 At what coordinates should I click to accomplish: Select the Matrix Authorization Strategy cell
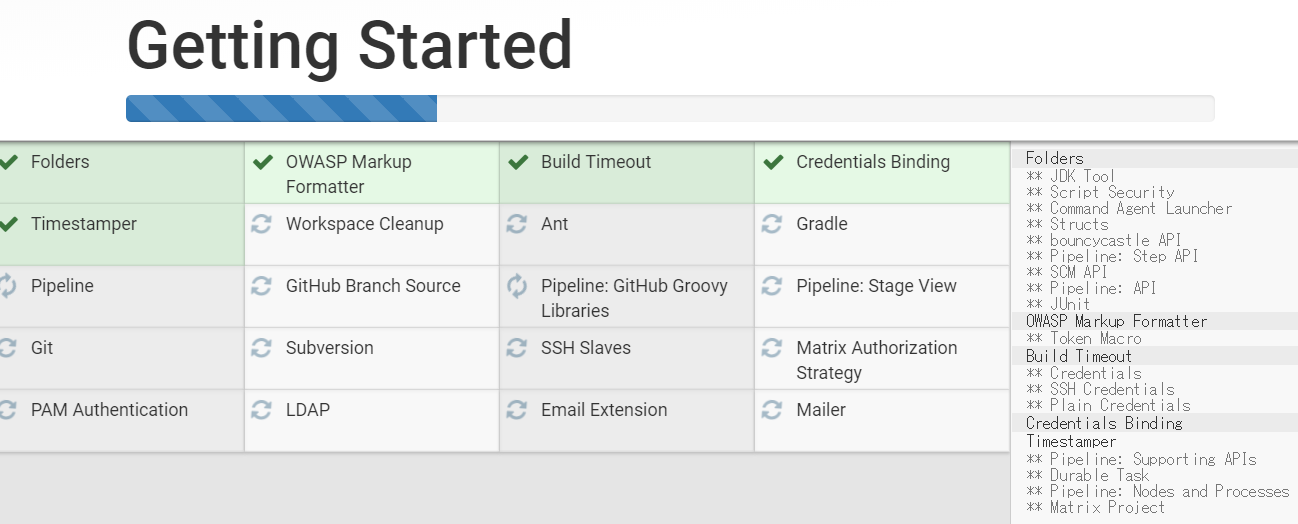click(881, 359)
